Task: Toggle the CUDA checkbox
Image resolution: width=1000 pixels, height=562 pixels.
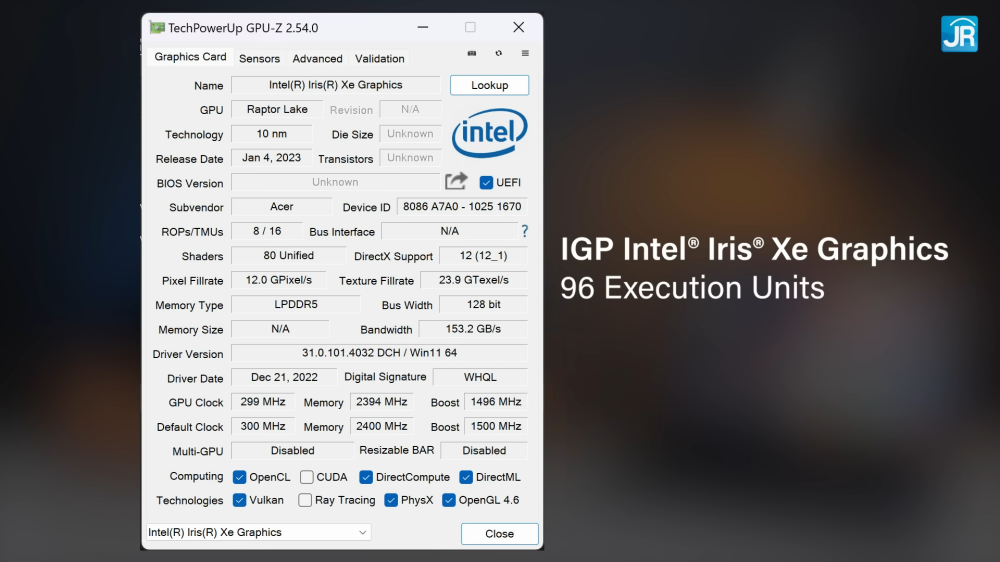Action: pos(307,477)
